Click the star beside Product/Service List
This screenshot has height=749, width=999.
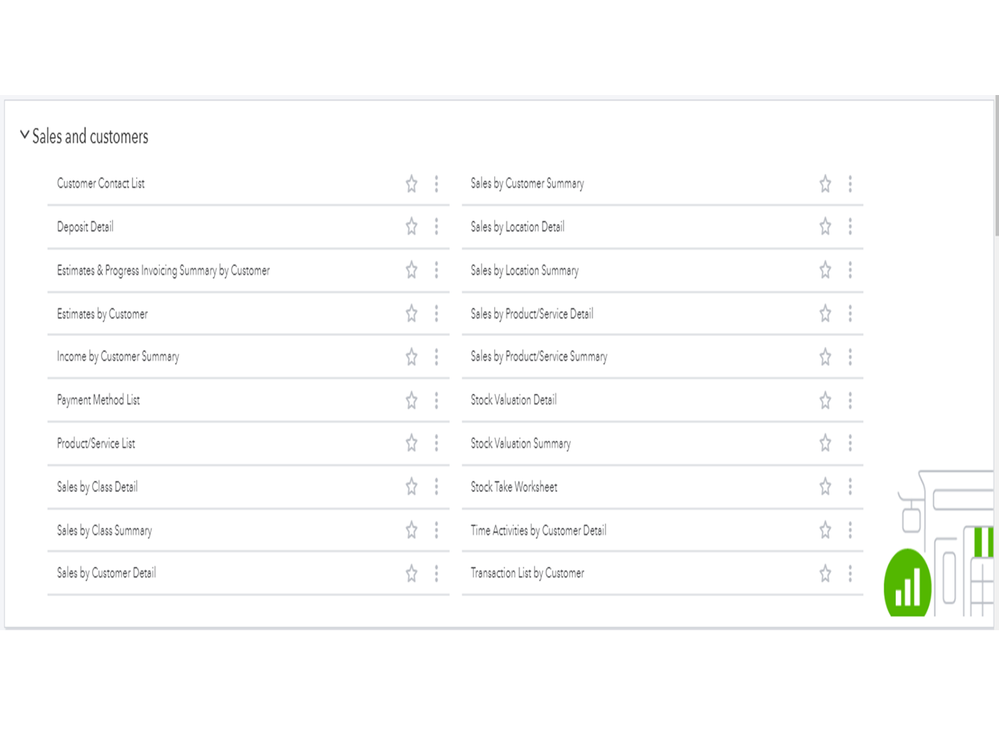click(411, 443)
